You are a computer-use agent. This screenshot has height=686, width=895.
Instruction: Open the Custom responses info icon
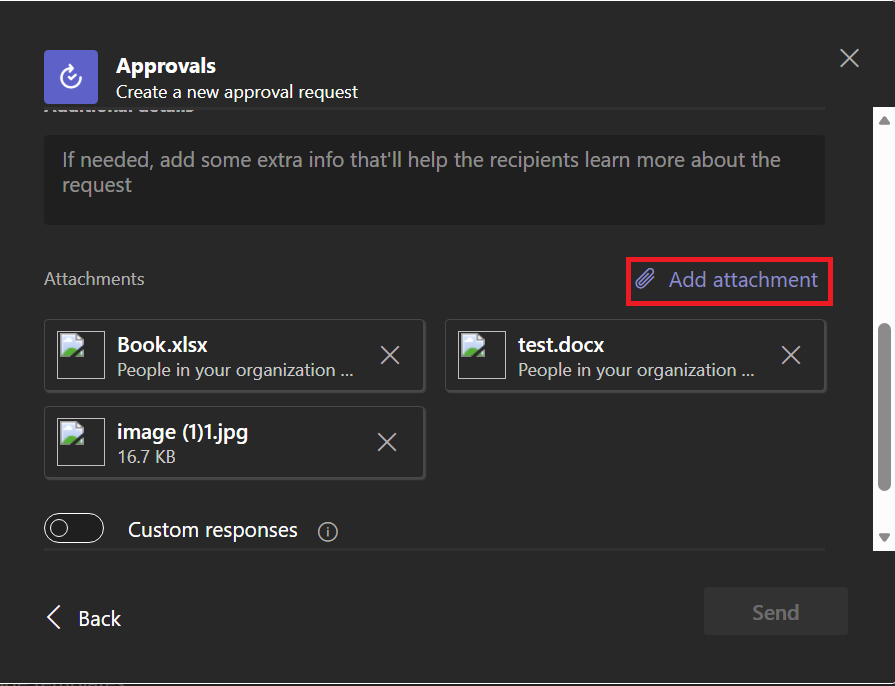328,531
